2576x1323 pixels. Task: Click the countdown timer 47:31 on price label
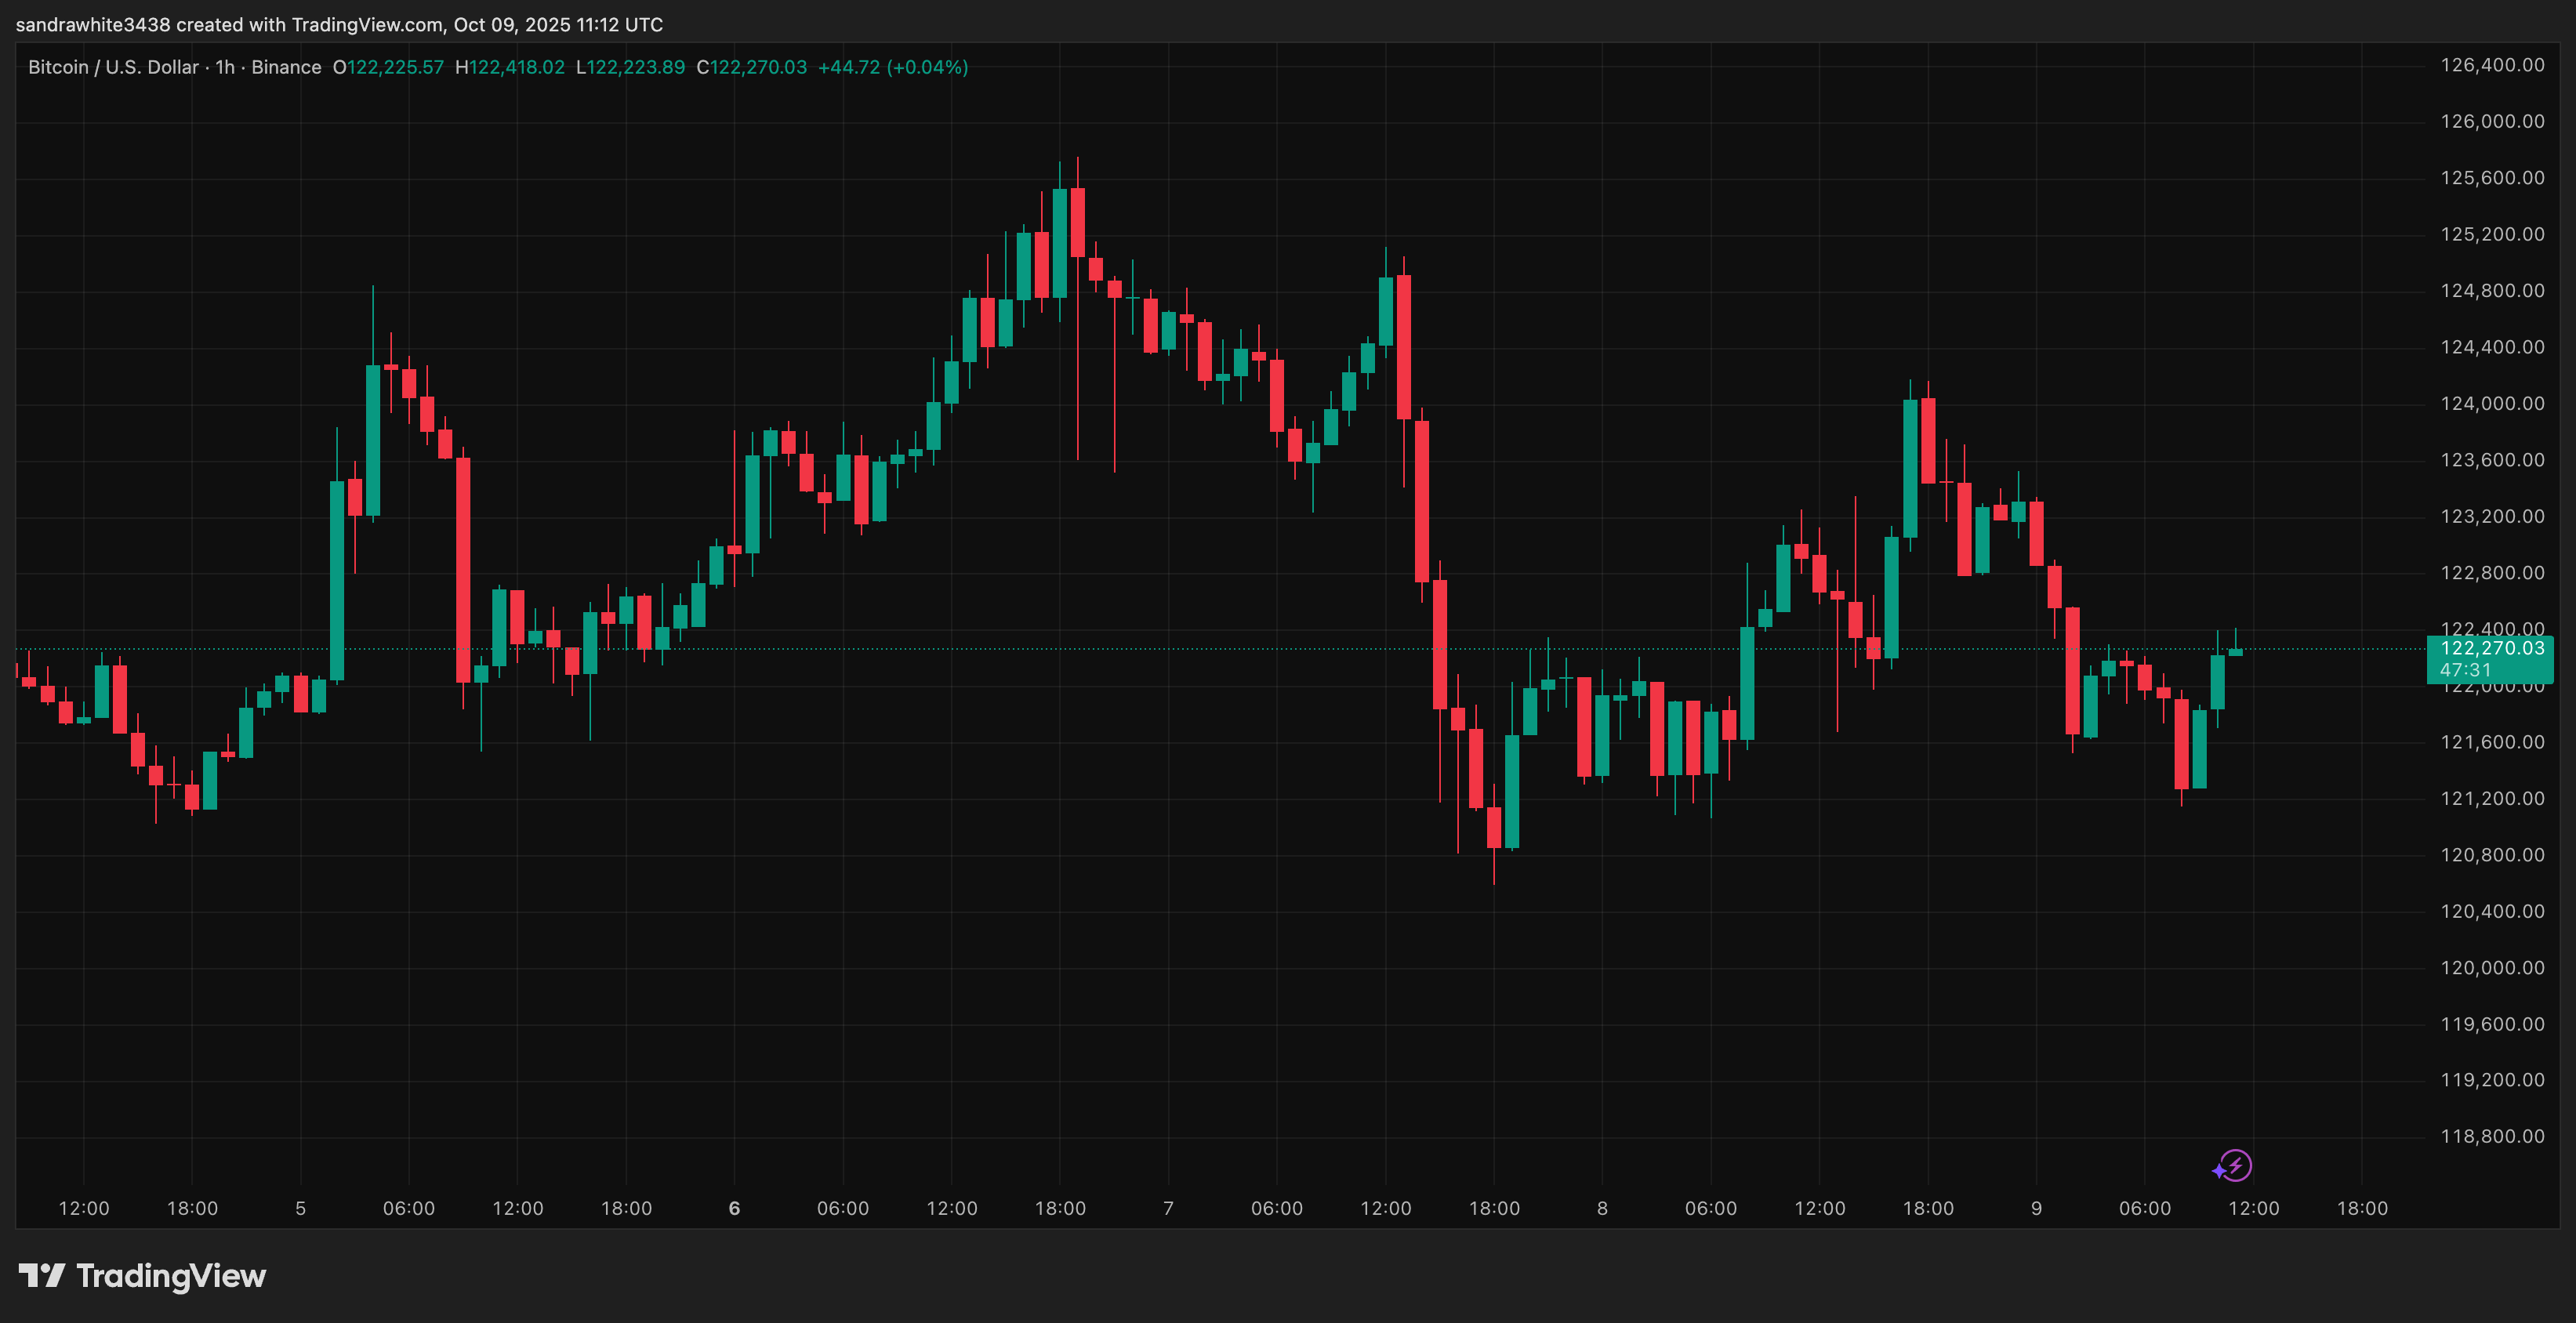click(x=2466, y=670)
